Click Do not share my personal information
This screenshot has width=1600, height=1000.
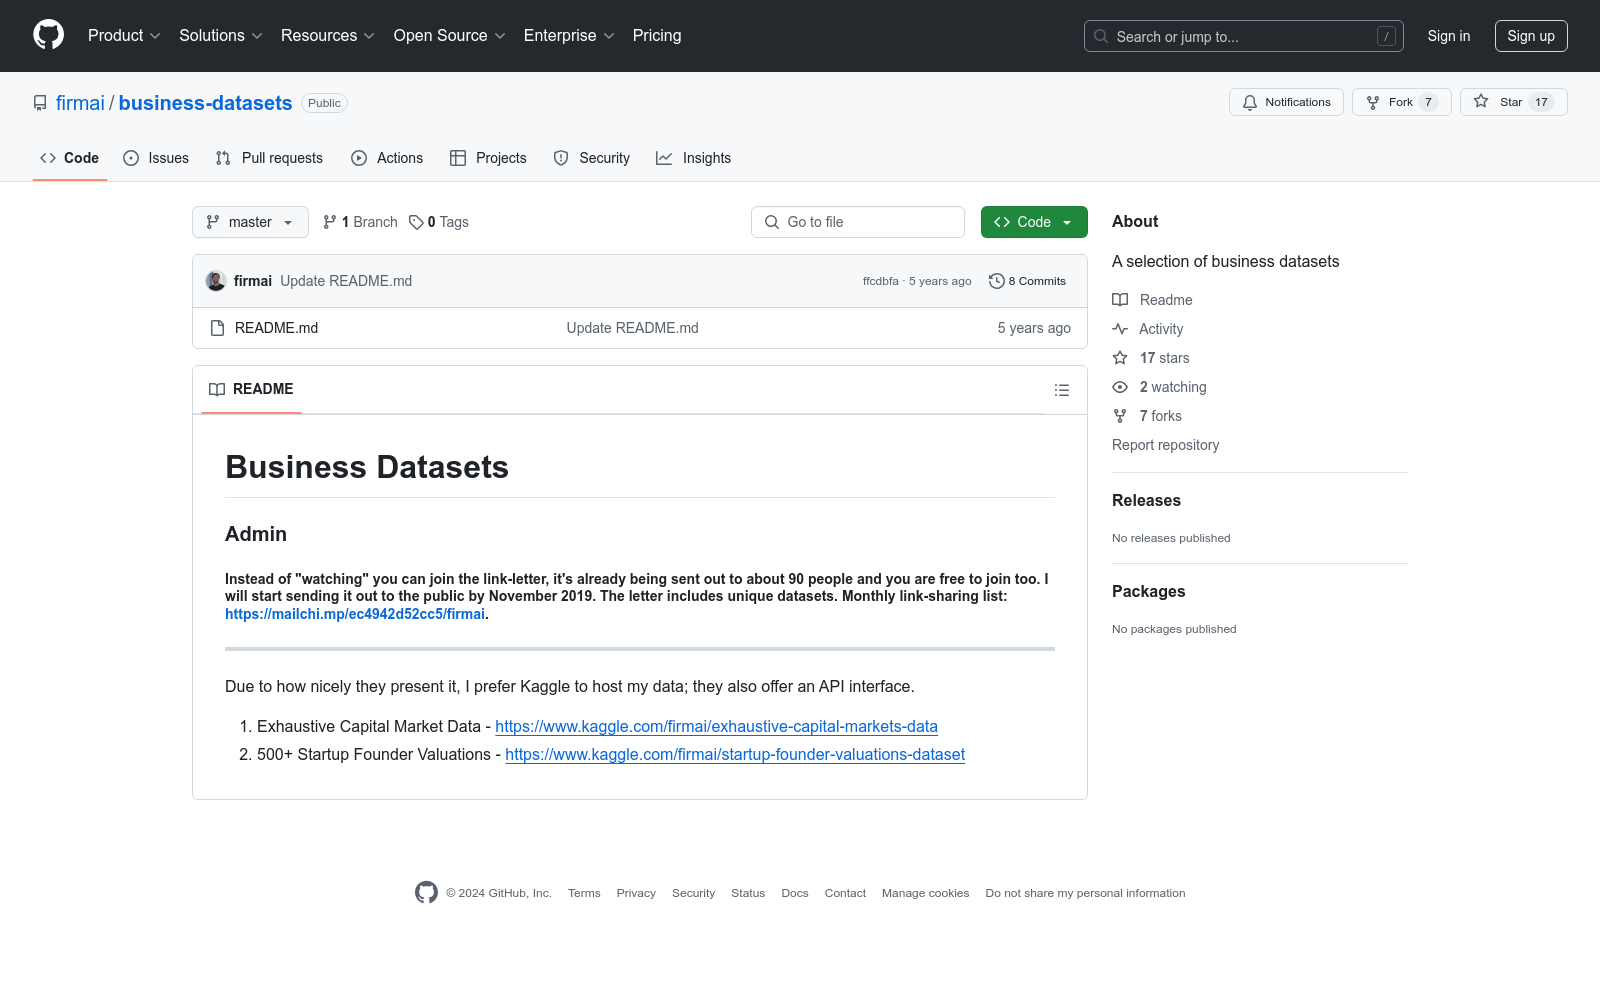tap(1085, 893)
